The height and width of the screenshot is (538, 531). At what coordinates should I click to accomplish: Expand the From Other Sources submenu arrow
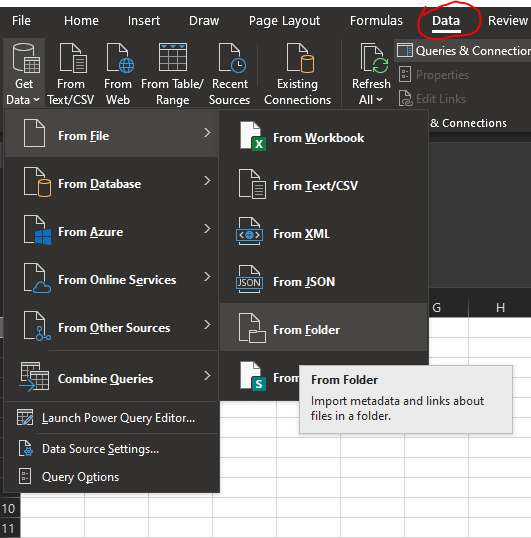pos(207,325)
